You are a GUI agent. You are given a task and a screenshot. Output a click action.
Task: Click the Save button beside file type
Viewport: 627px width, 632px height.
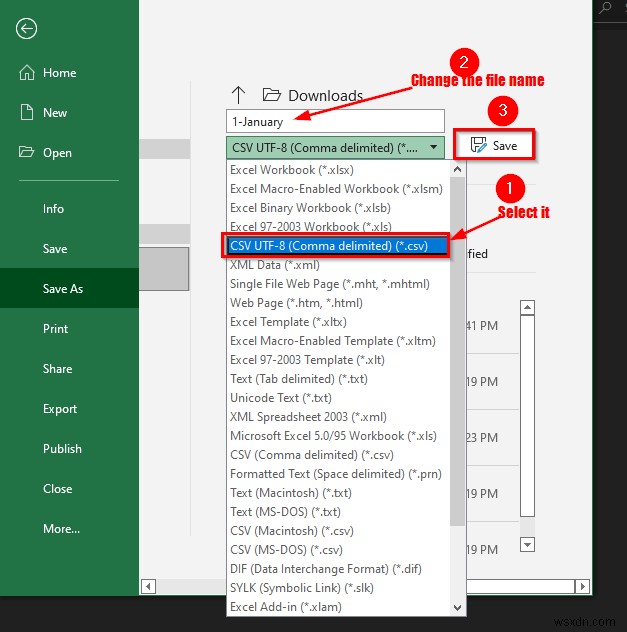tap(494, 145)
